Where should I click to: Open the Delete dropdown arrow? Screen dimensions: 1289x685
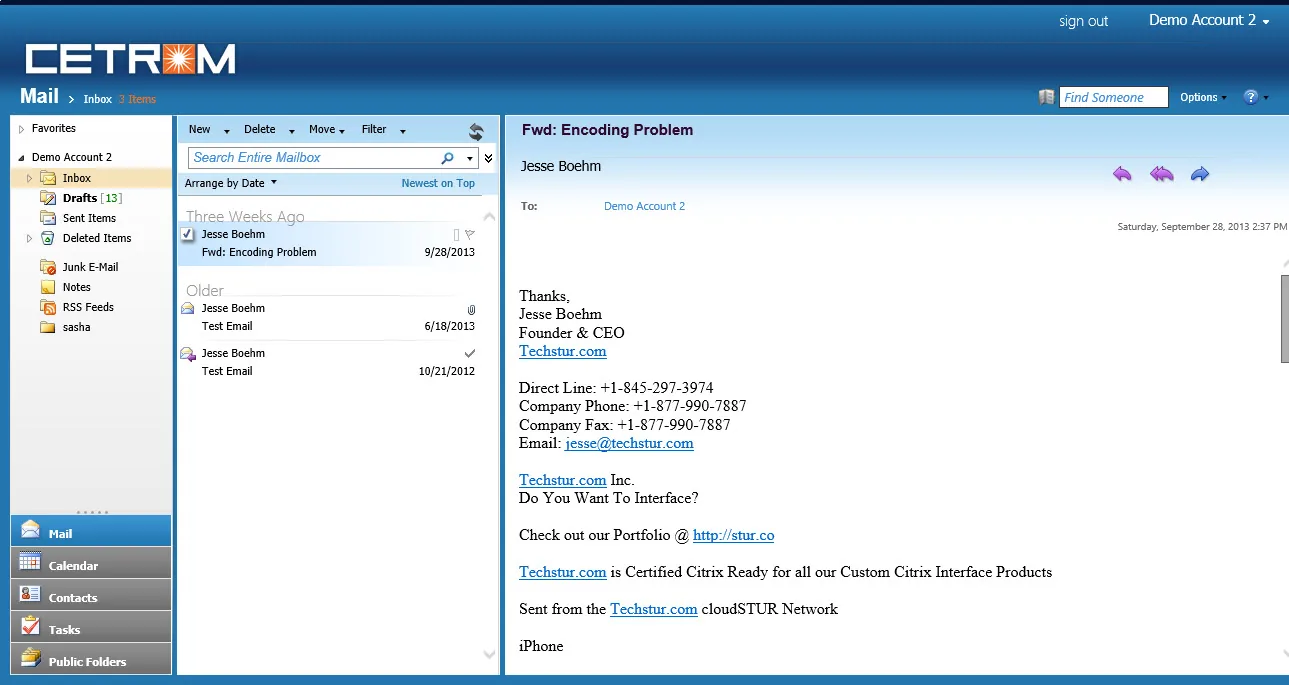click(292, 131)
